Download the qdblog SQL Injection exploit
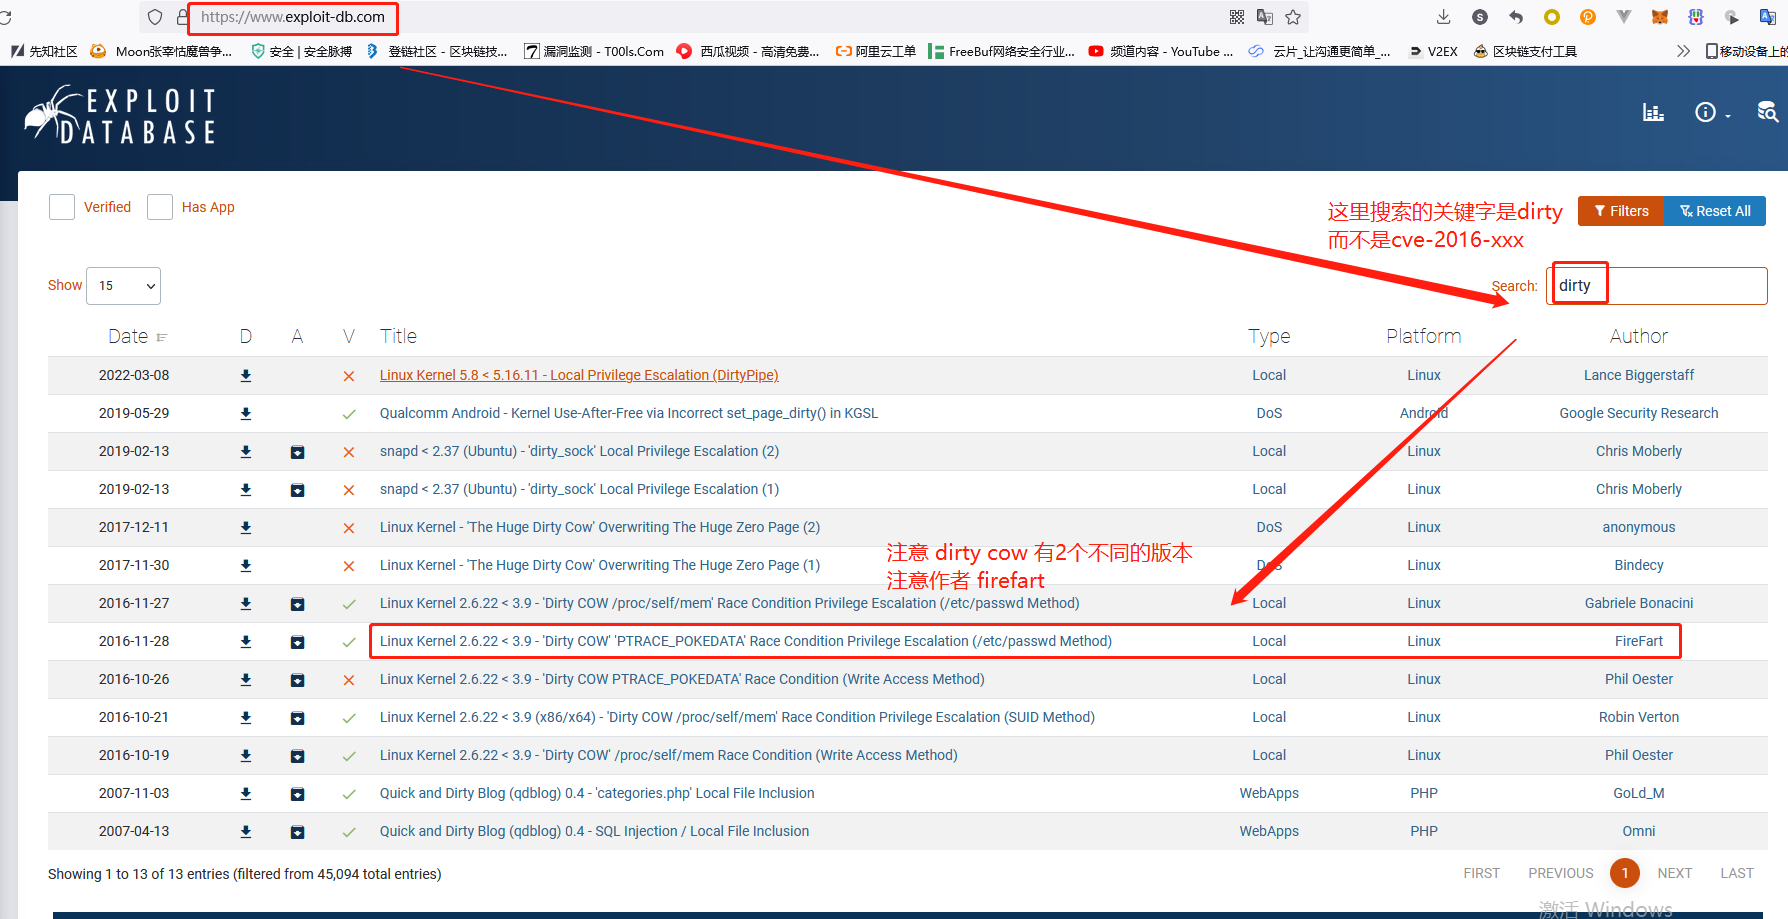Viewport: 1788px width, 919px height. click(x=246, y=832)
